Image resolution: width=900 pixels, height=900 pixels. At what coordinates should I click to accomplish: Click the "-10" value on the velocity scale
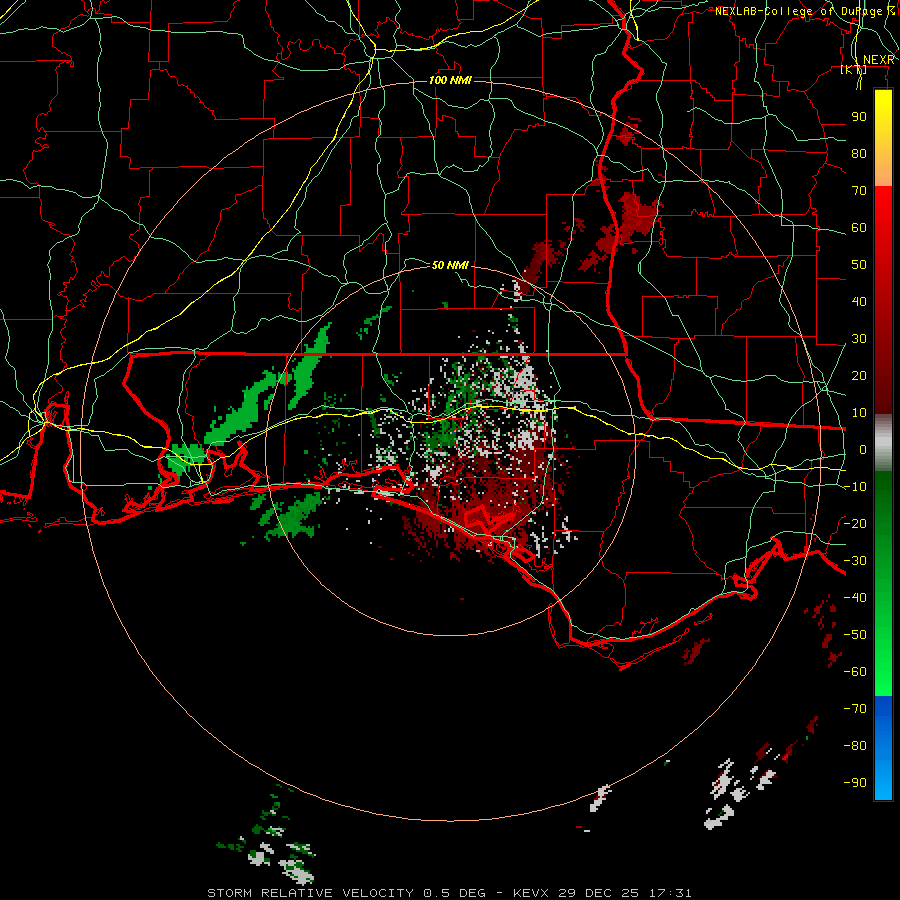click(855, 487)
